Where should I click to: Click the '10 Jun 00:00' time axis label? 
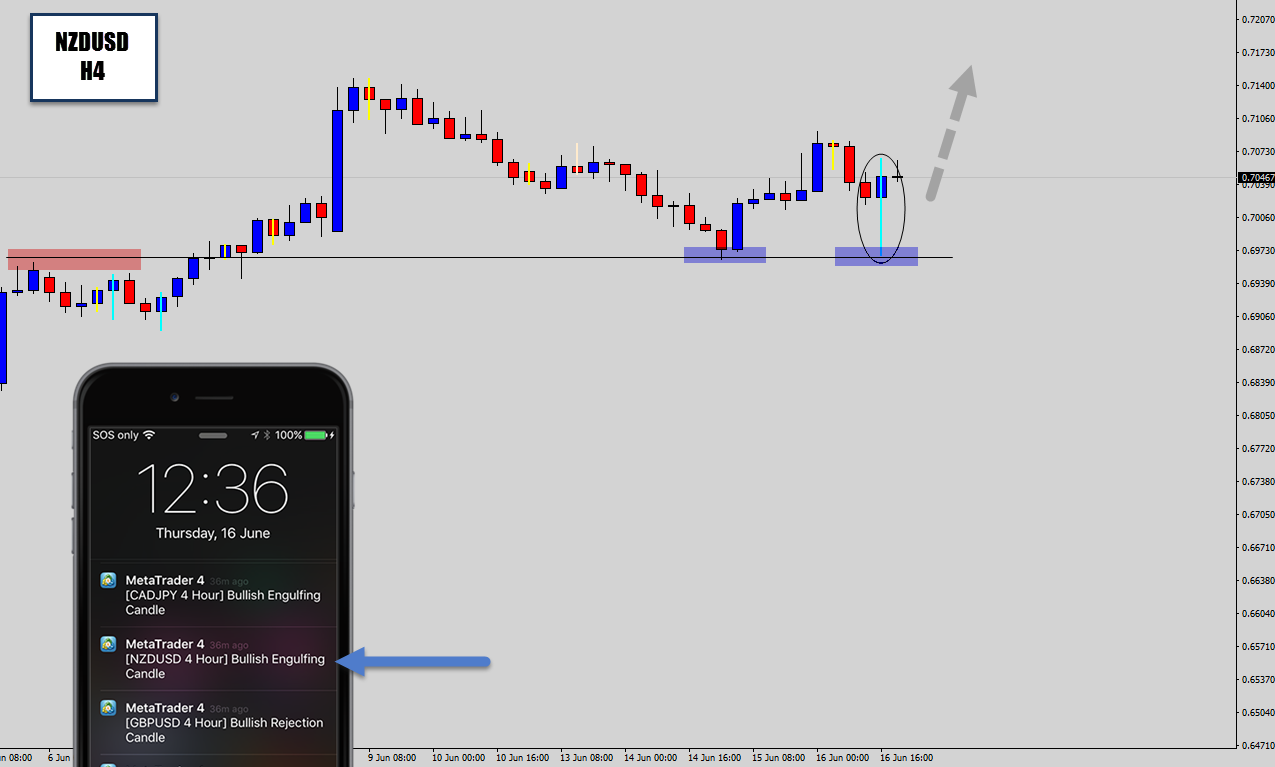(458, 757)
